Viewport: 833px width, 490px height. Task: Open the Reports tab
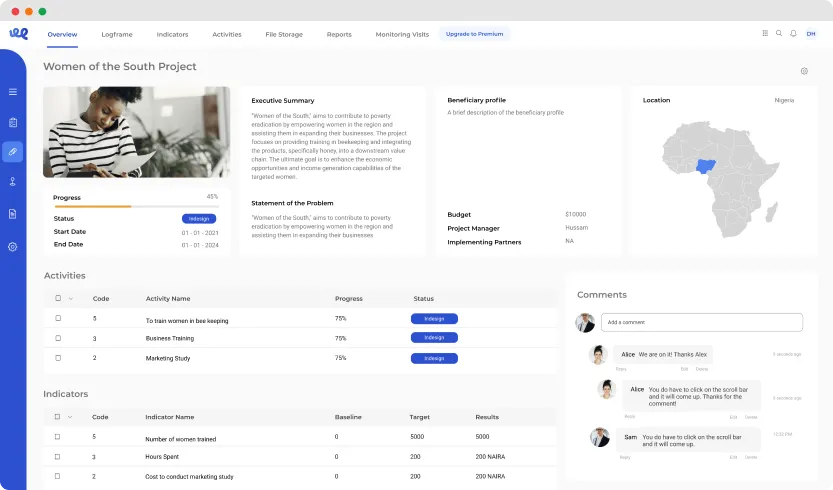(339, 34)
